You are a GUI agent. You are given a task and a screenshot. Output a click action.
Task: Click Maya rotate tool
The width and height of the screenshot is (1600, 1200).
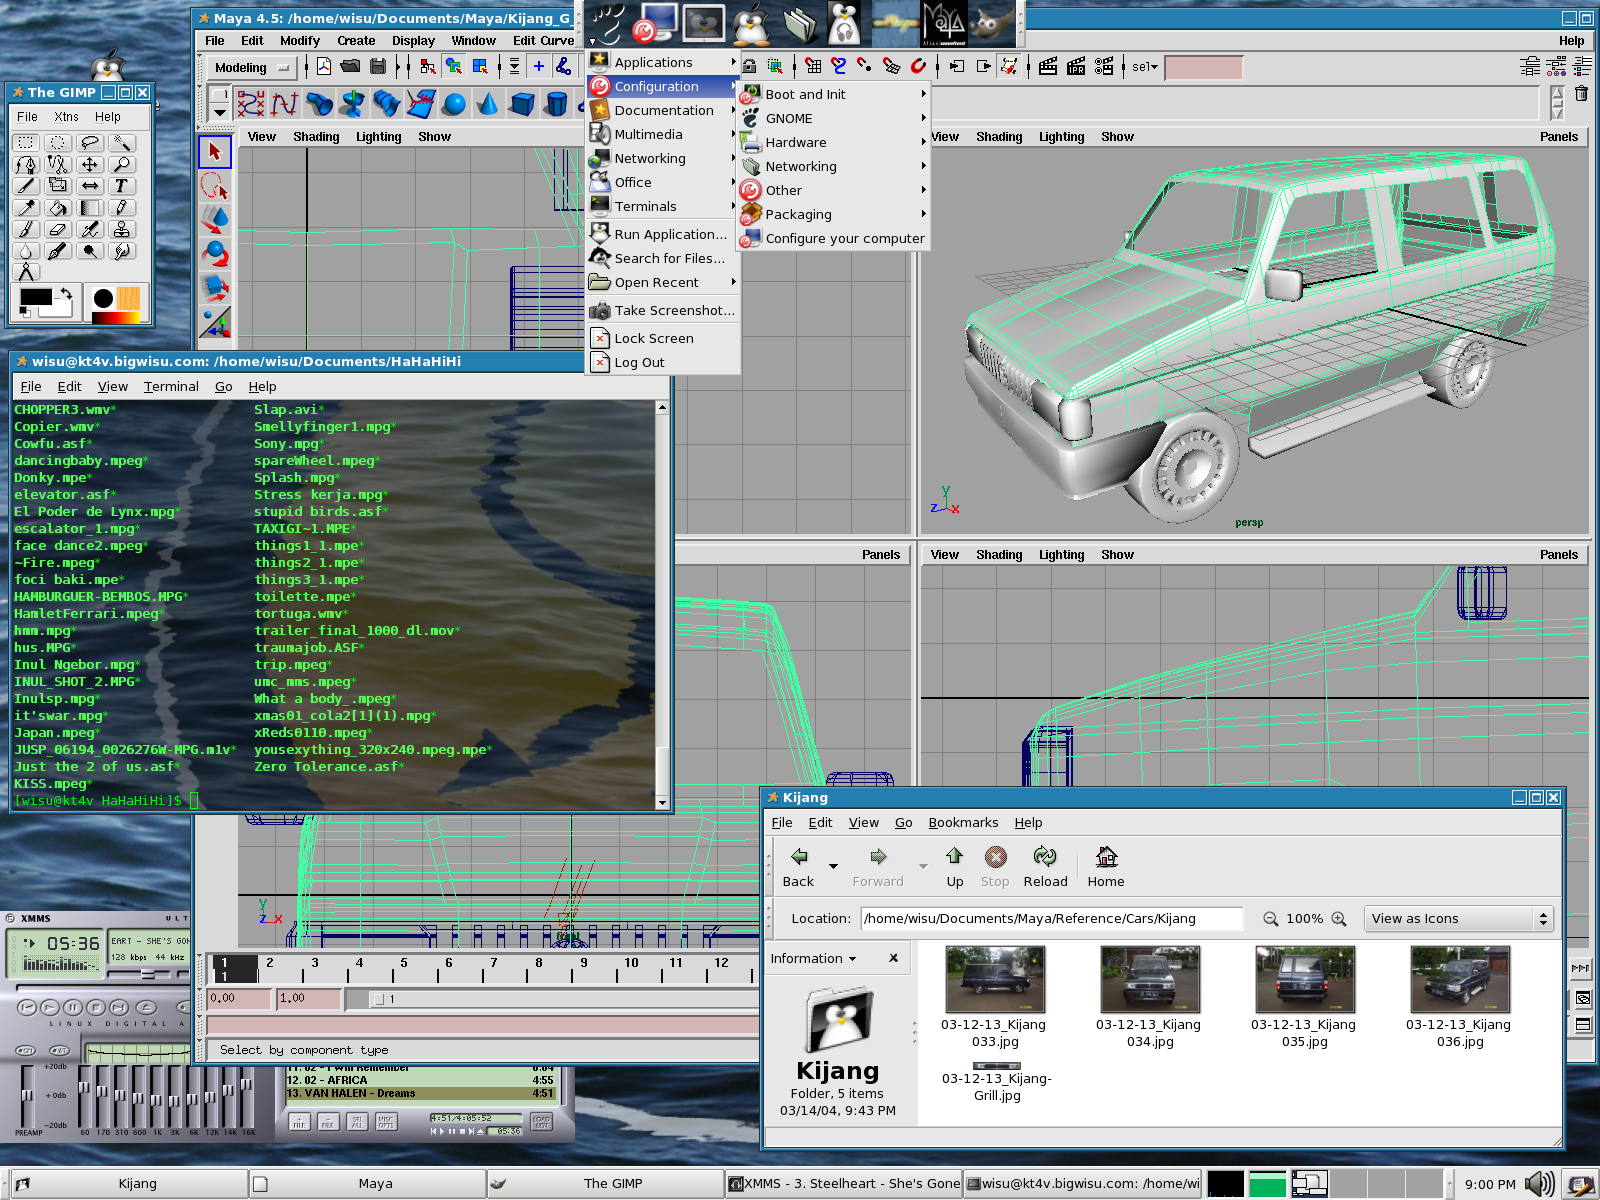214,254
